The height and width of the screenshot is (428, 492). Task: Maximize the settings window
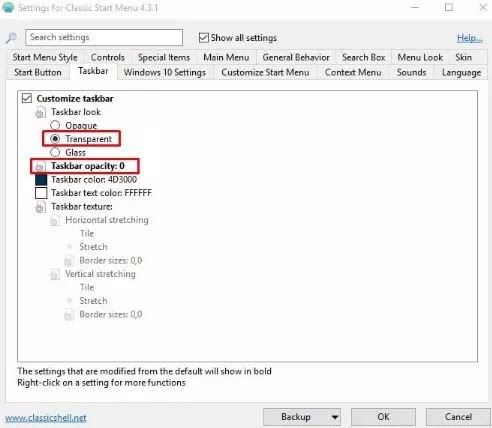coord(449,7)
